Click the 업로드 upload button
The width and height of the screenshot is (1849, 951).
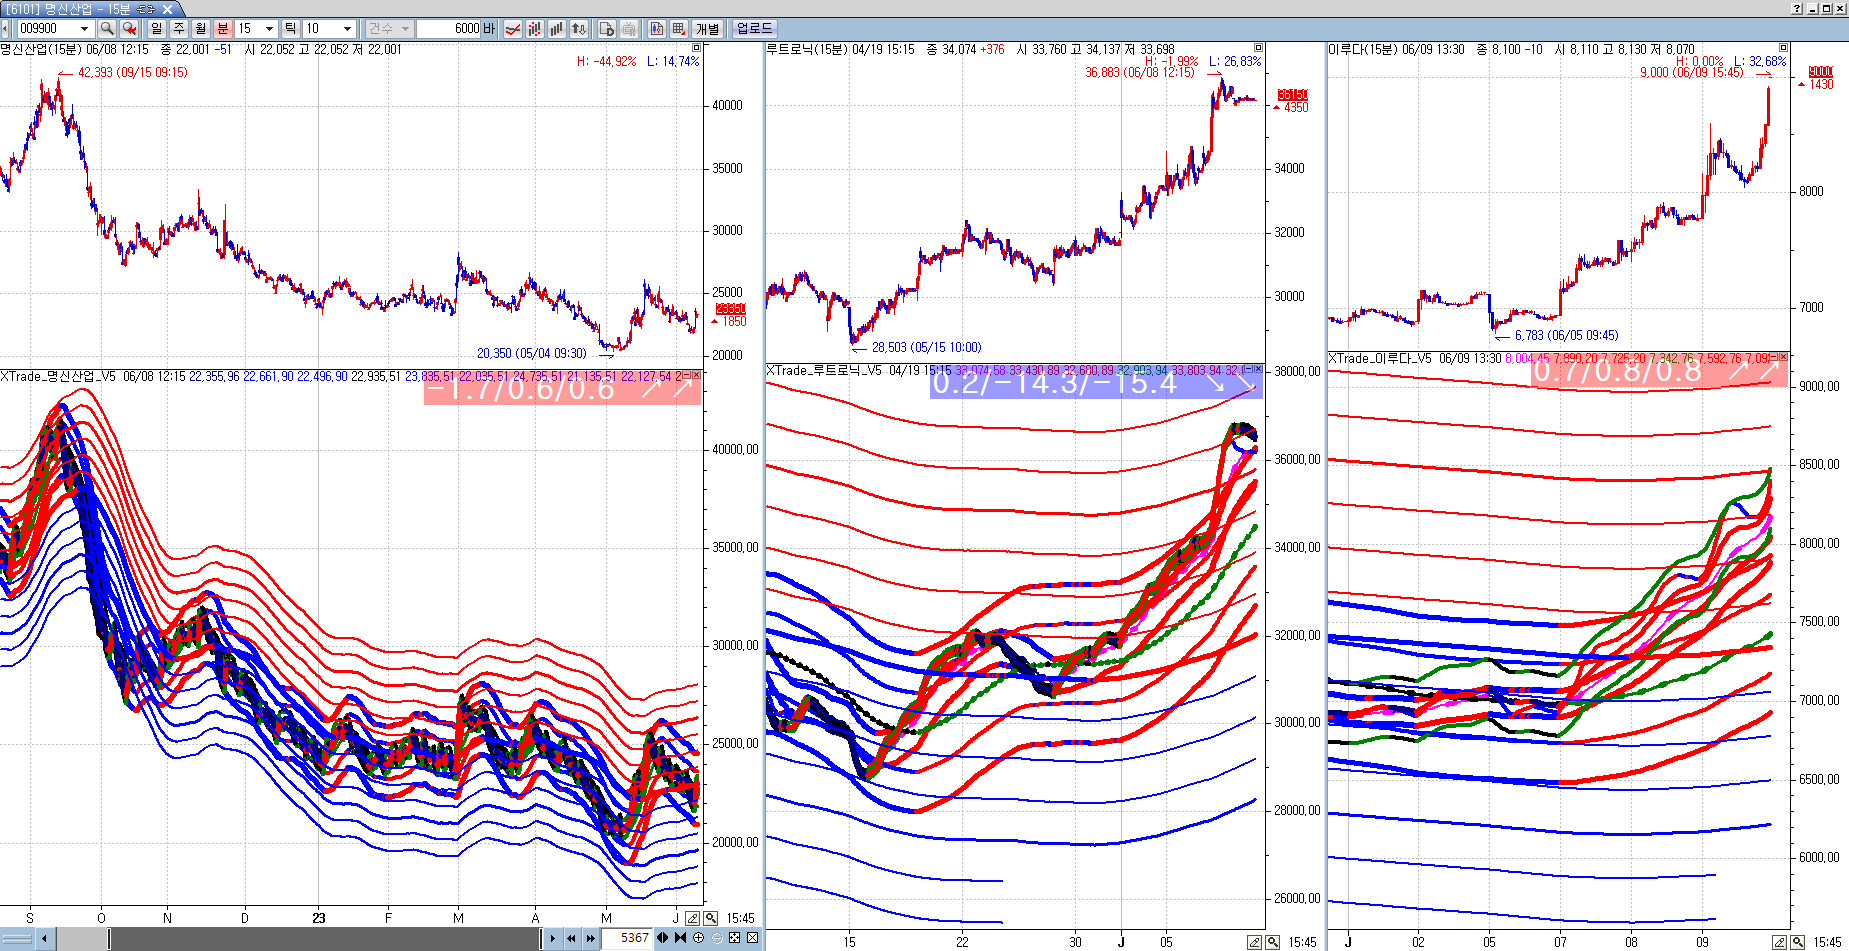754,29
